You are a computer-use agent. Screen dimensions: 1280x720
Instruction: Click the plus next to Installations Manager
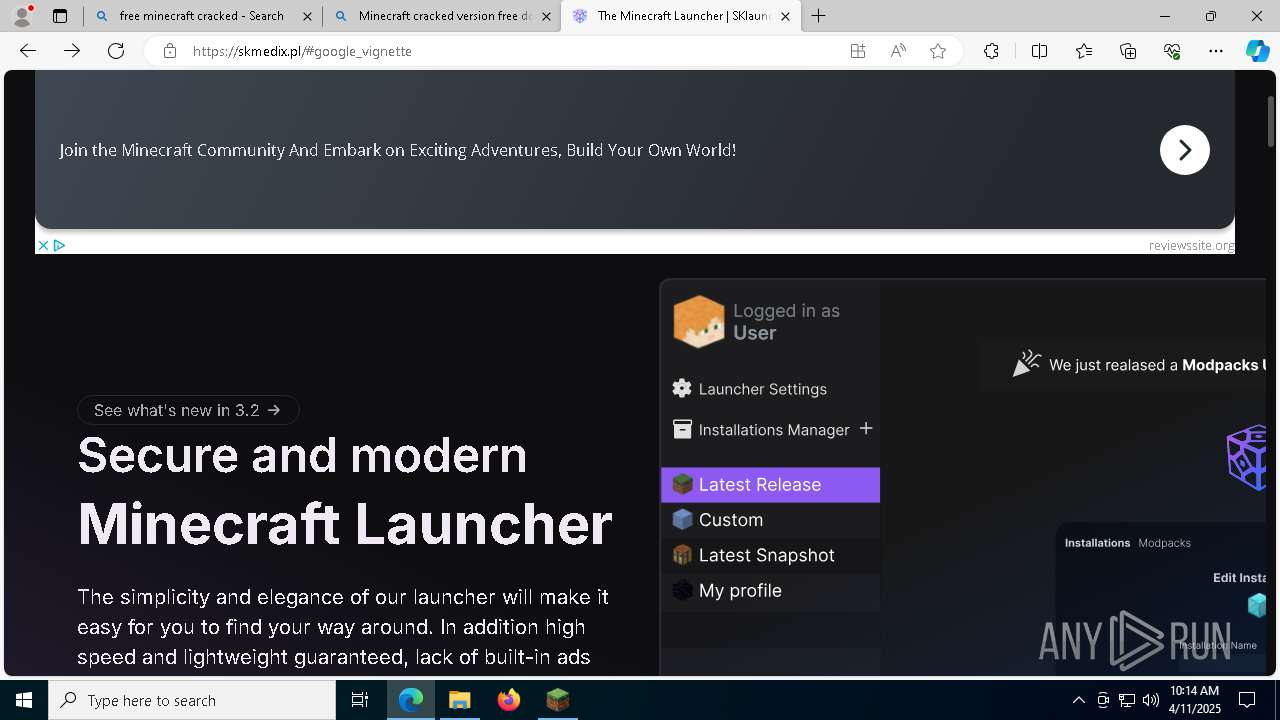(866, 429)
